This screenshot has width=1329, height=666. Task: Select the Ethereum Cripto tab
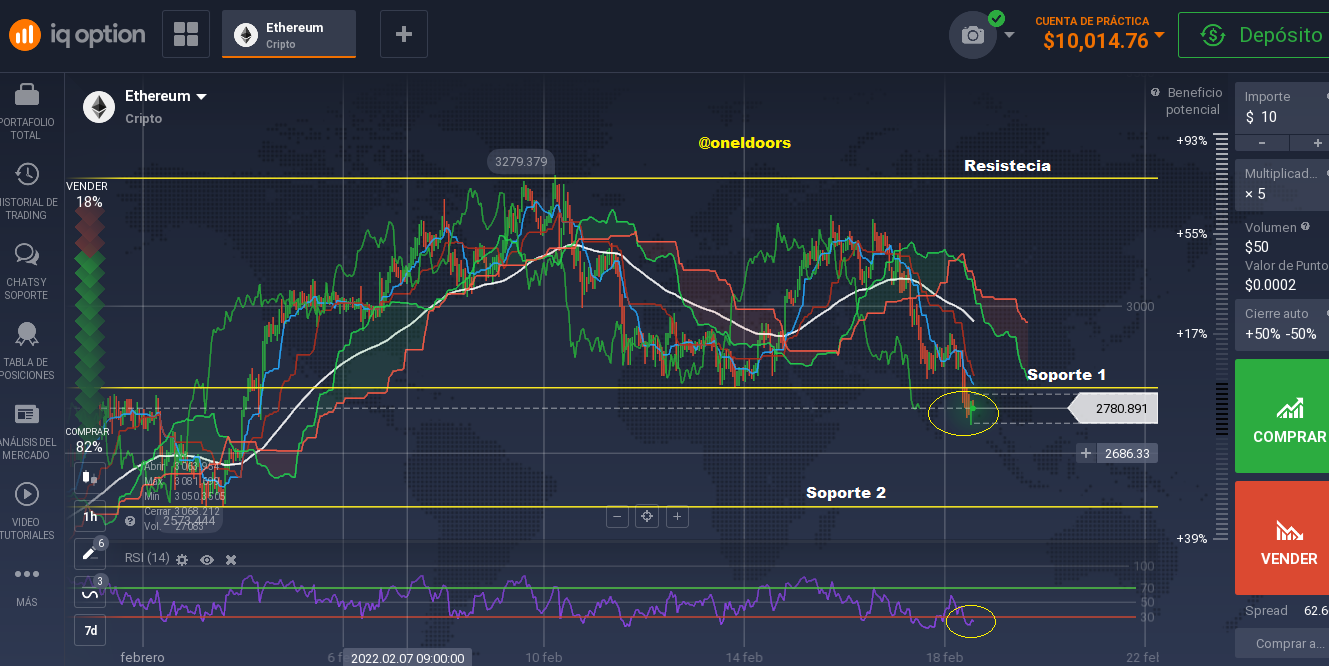point(289,35)
